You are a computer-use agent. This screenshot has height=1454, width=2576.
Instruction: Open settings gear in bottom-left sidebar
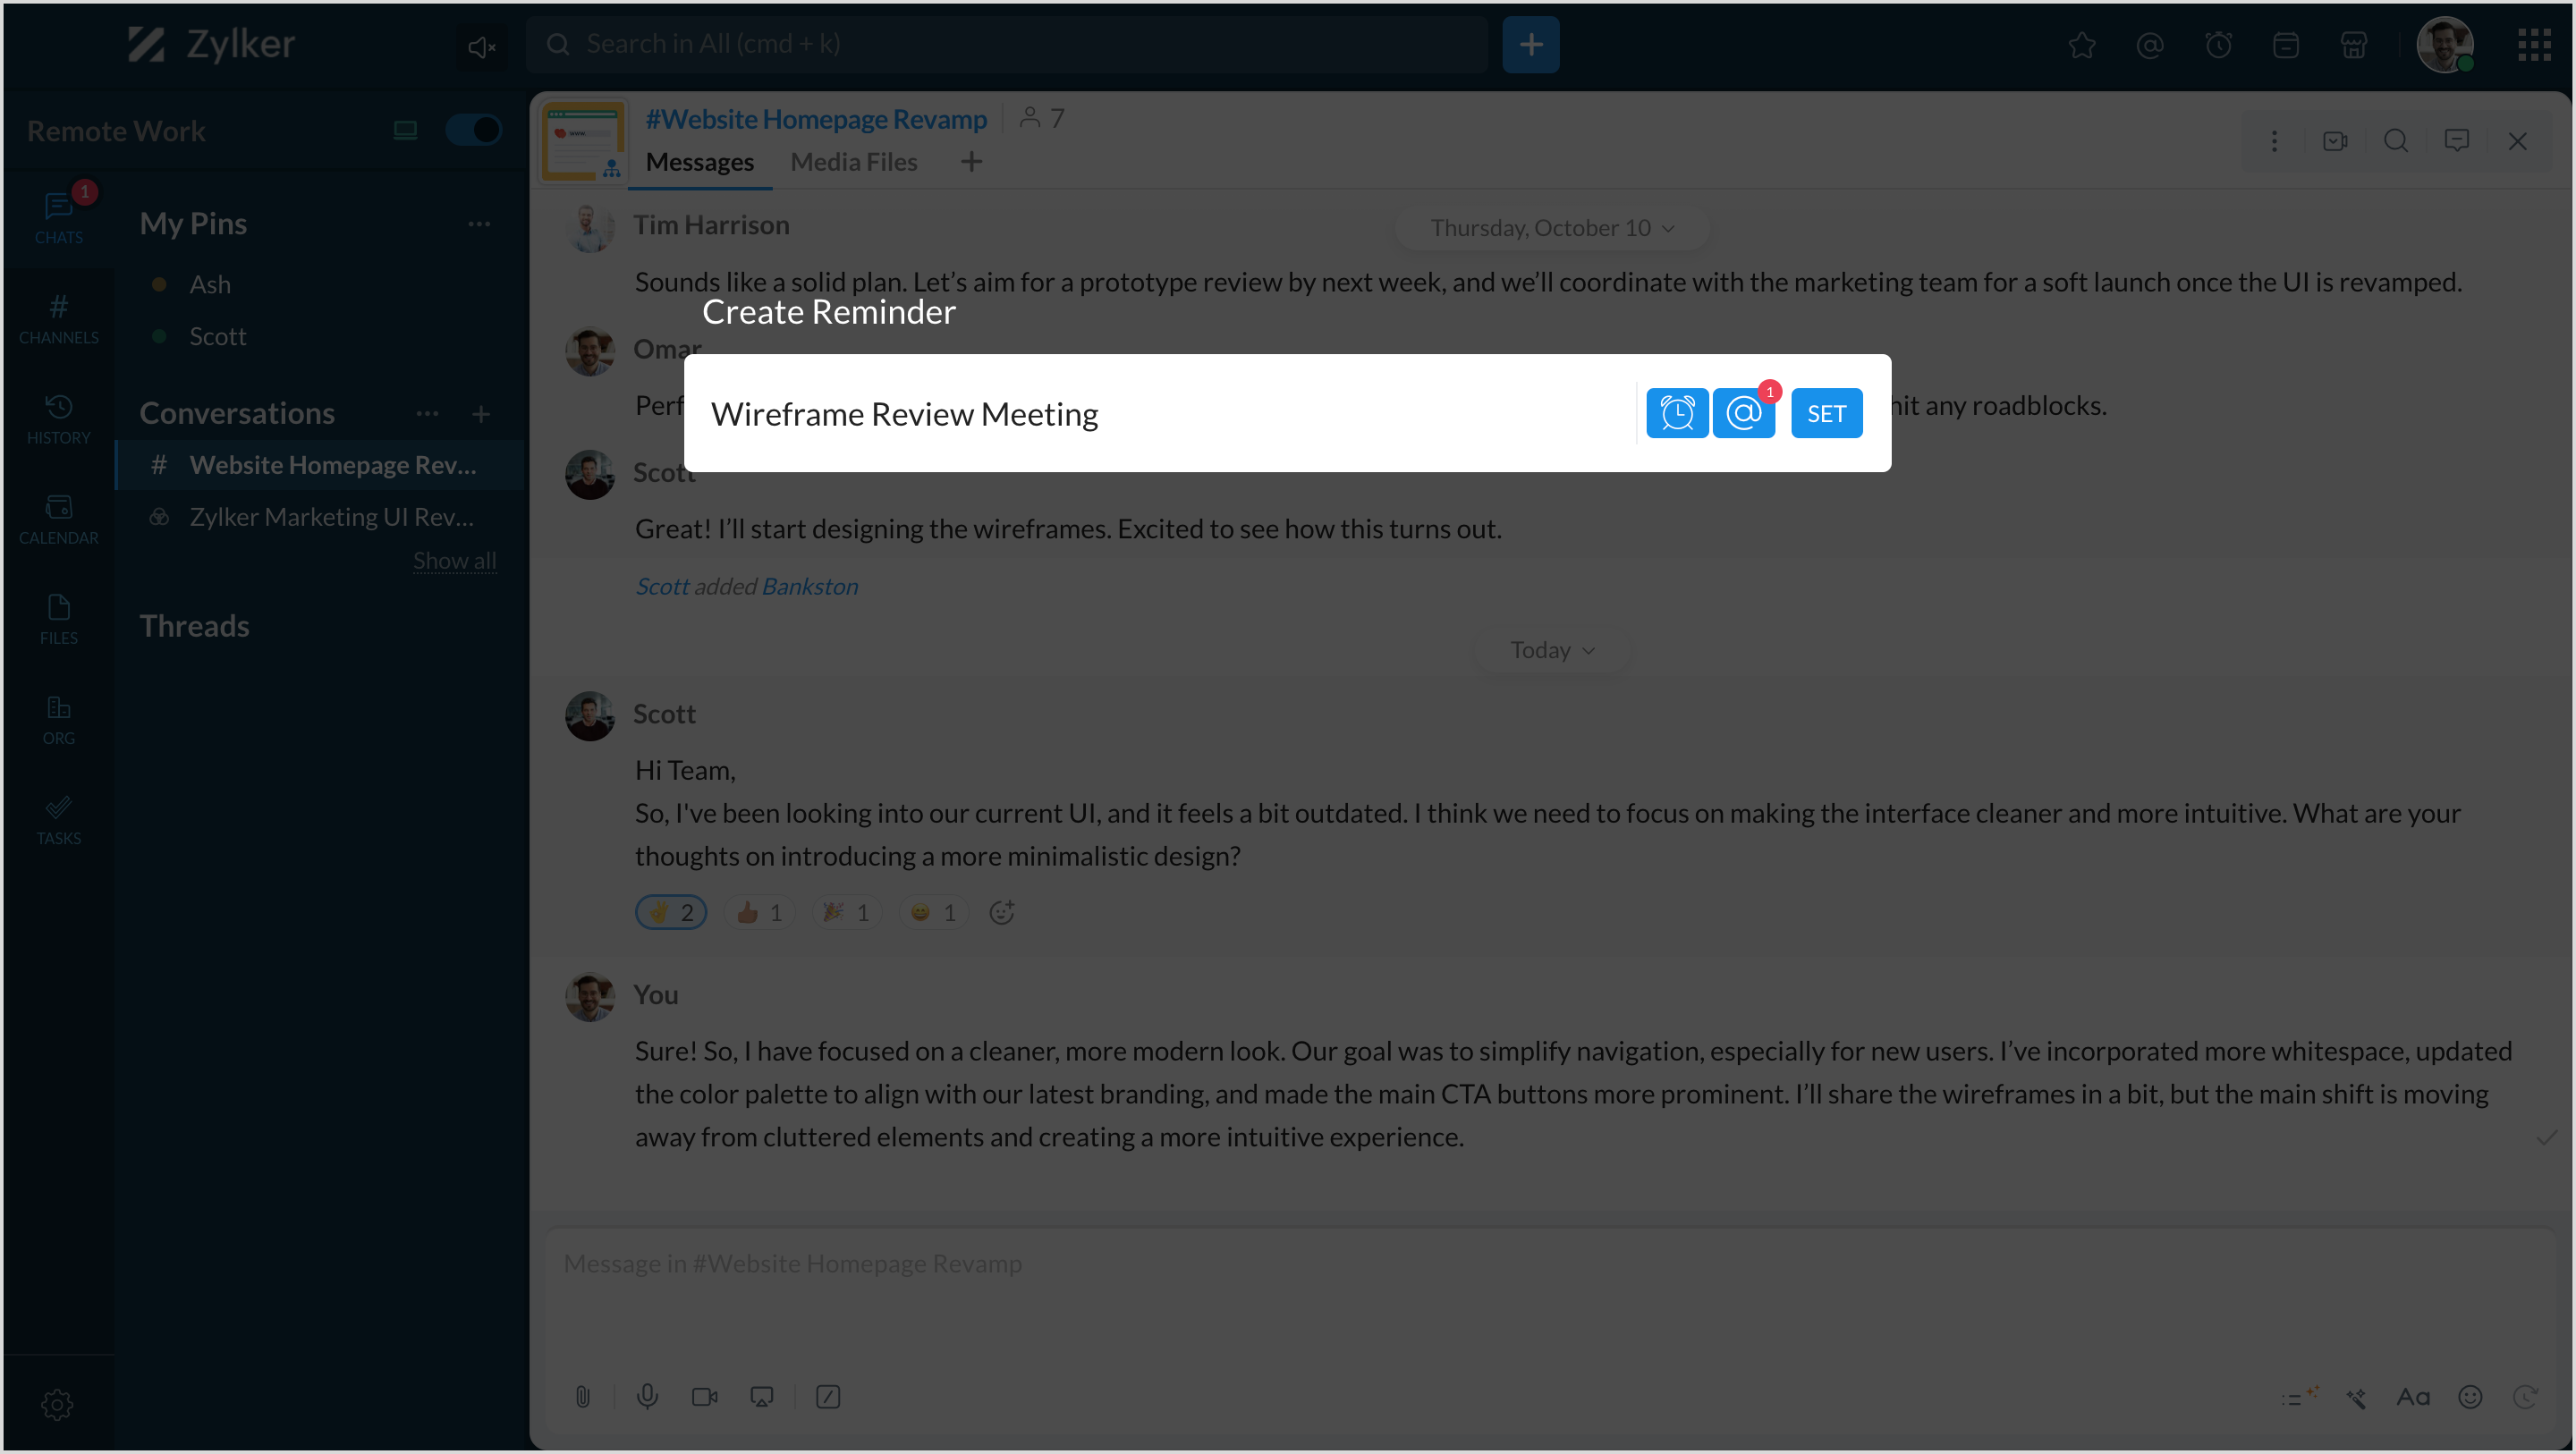point(57,1404)
